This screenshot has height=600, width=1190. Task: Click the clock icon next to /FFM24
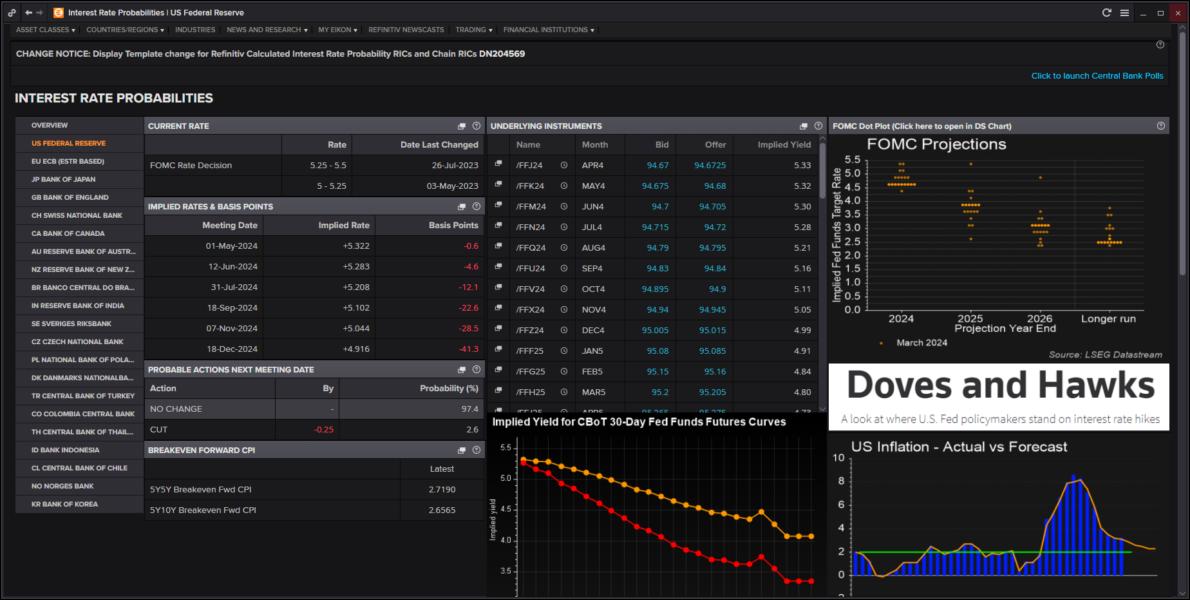click(x=565, y=204)
